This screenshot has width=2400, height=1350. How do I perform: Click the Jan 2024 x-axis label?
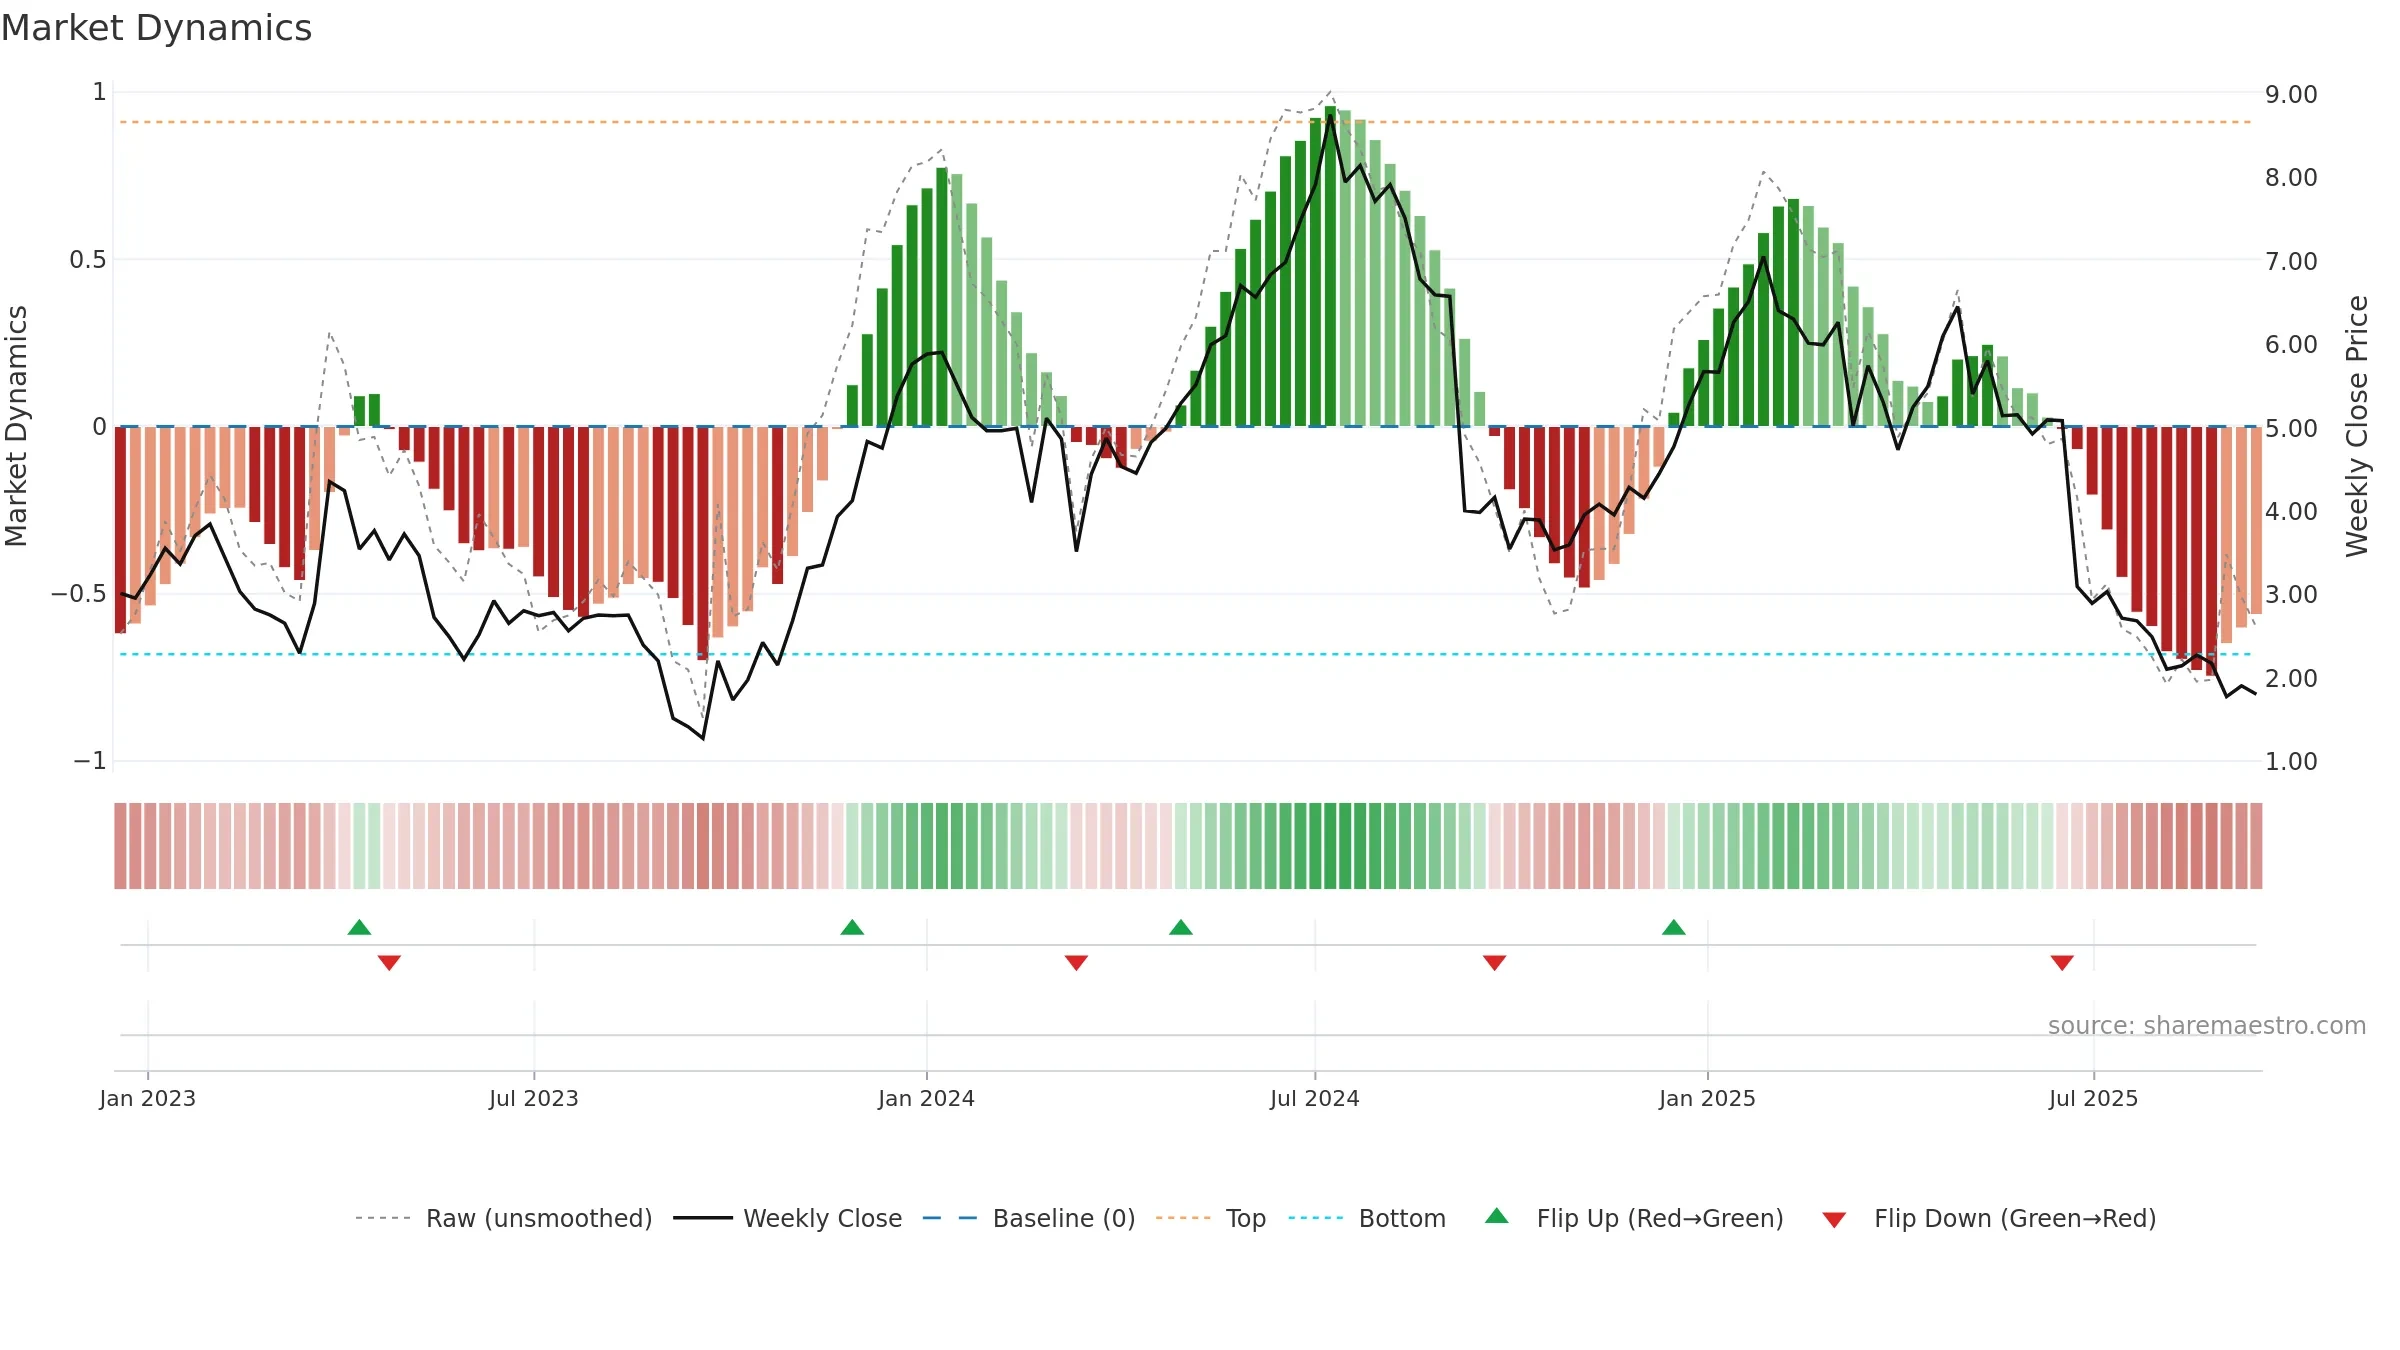(926, 1098)
